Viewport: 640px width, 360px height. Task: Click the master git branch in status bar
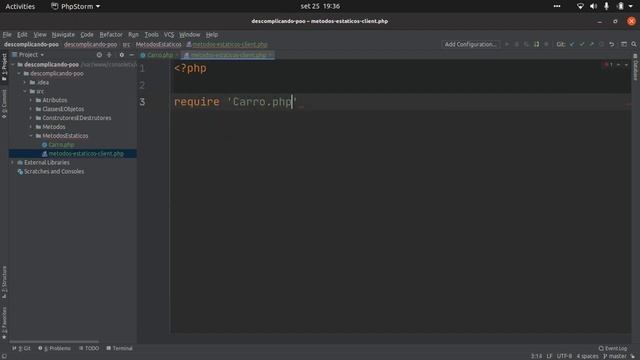pos(615,356)
